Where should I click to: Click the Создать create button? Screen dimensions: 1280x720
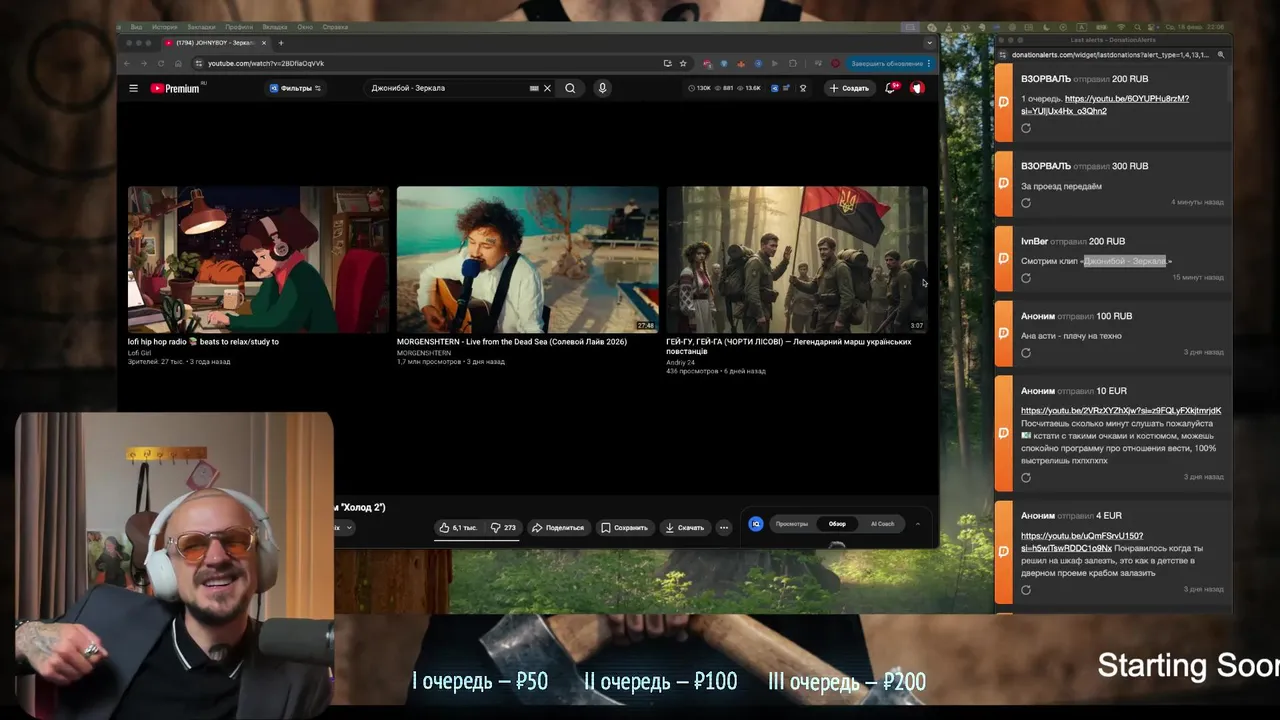click(848, 88)
